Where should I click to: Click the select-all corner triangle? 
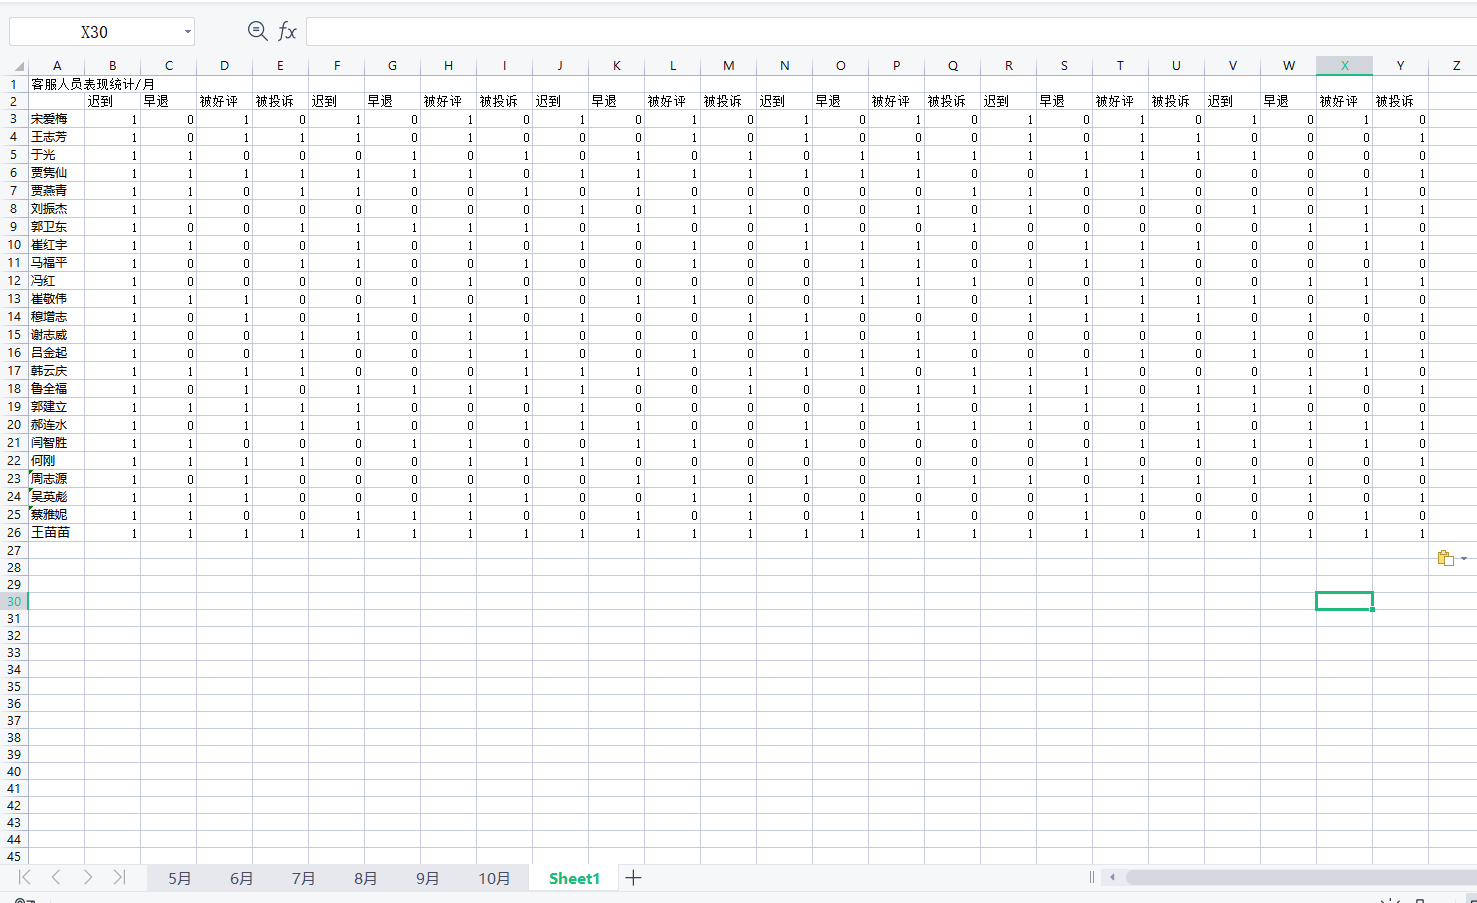coord(19,66)
